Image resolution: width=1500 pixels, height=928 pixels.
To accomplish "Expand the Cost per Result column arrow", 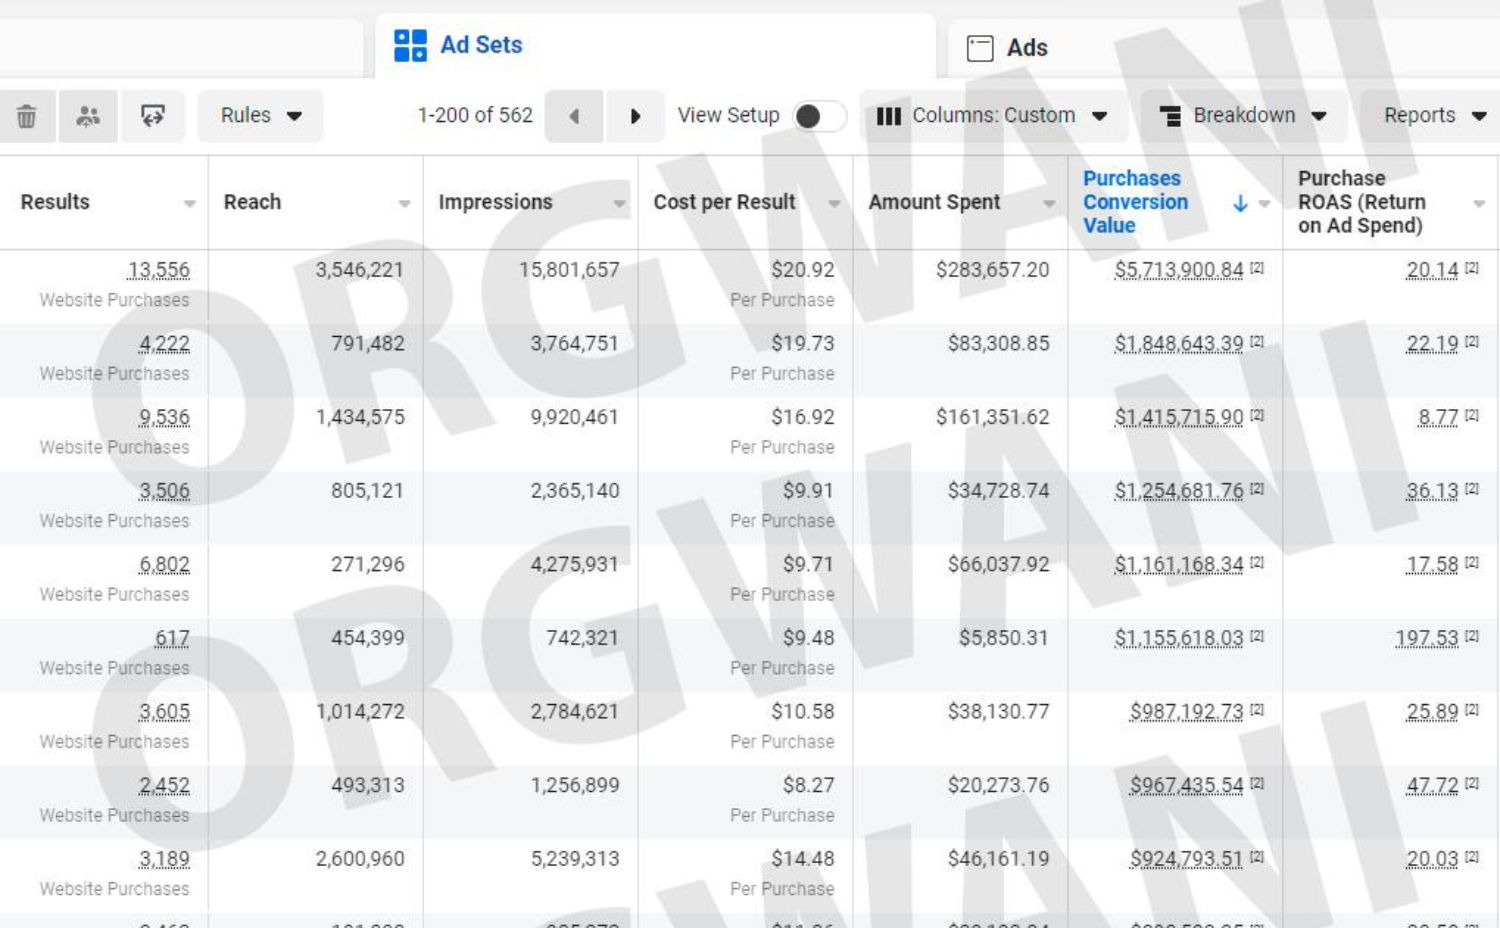I will [834, 203].
